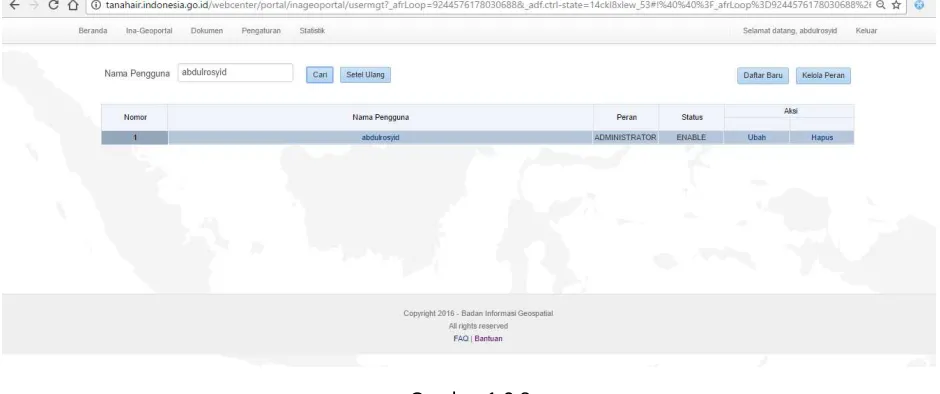Click the Peran column header
940x394 pixels.
click(626, 118)
